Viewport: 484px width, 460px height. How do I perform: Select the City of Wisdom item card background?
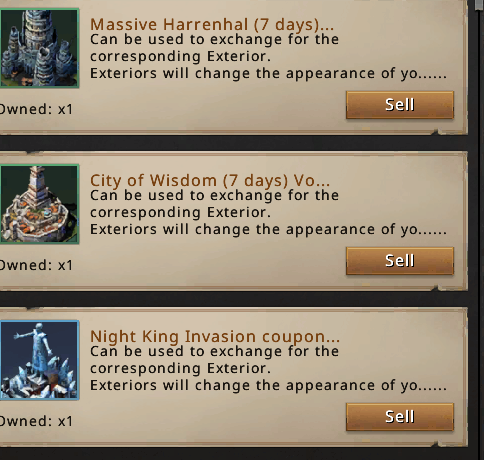(x=233, y=221)
